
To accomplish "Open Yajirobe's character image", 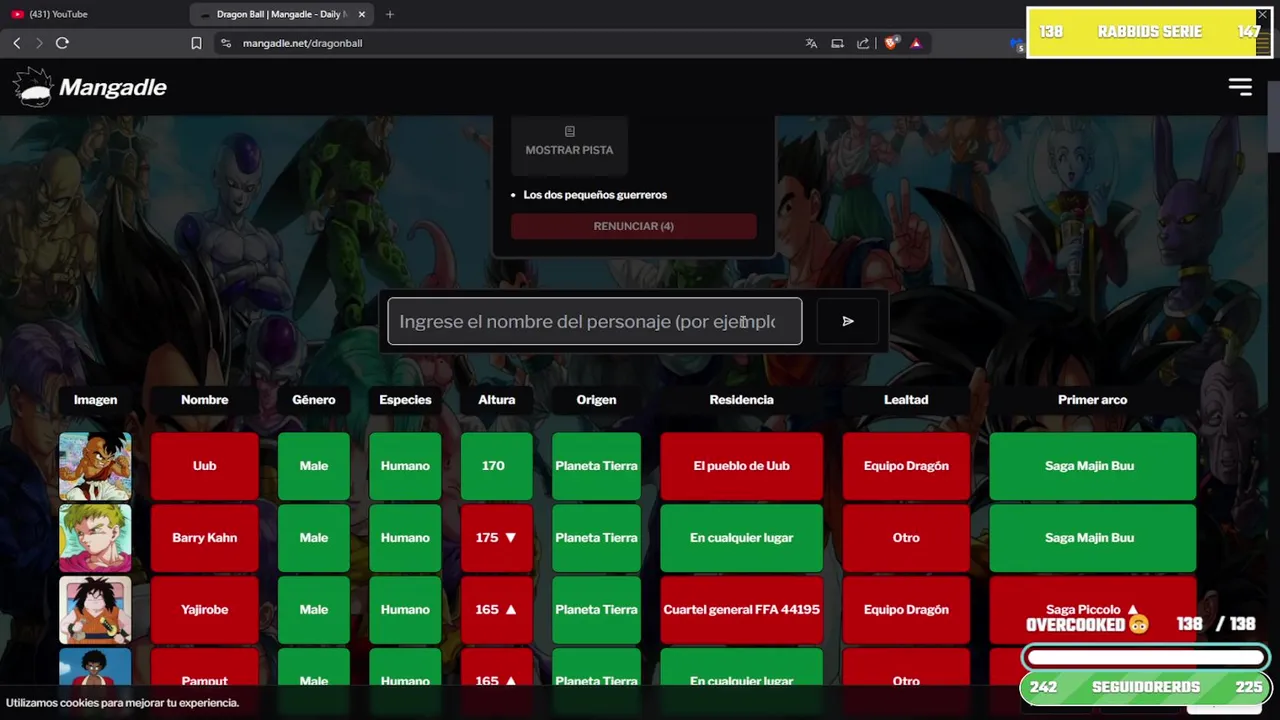I will click(x=95, y=610).
